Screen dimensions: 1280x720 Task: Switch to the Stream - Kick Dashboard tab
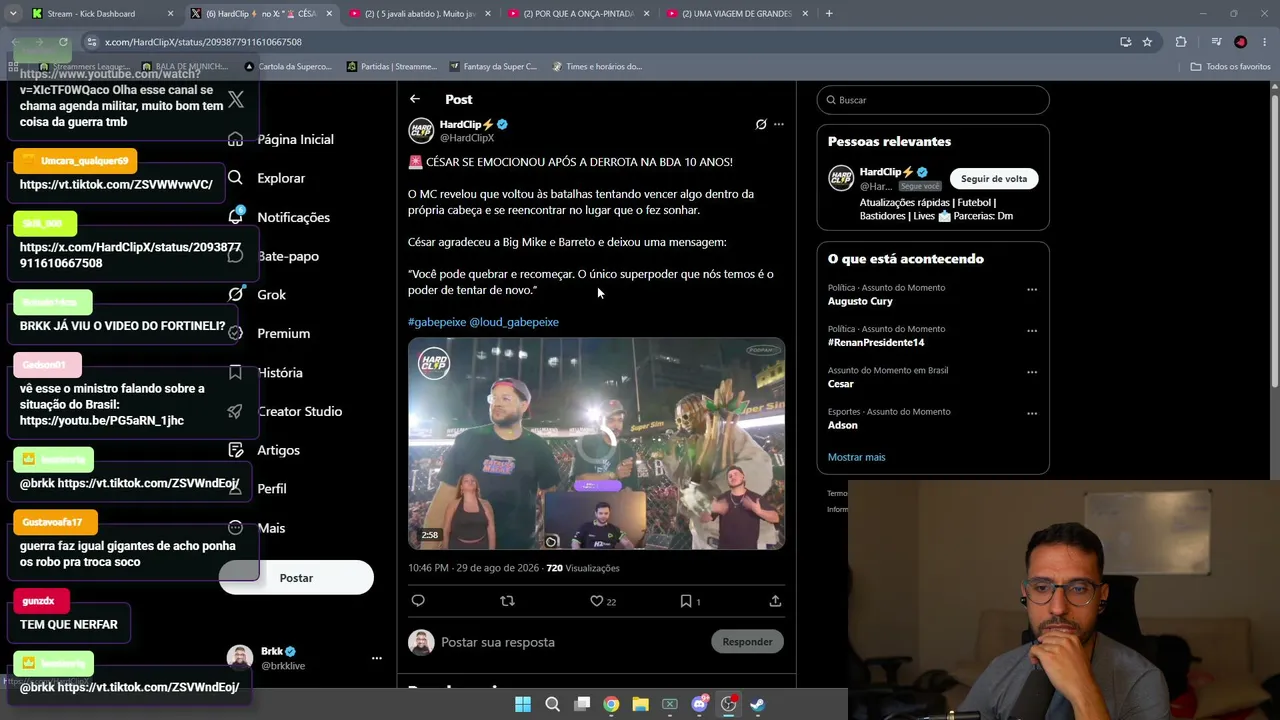[101, 14]
